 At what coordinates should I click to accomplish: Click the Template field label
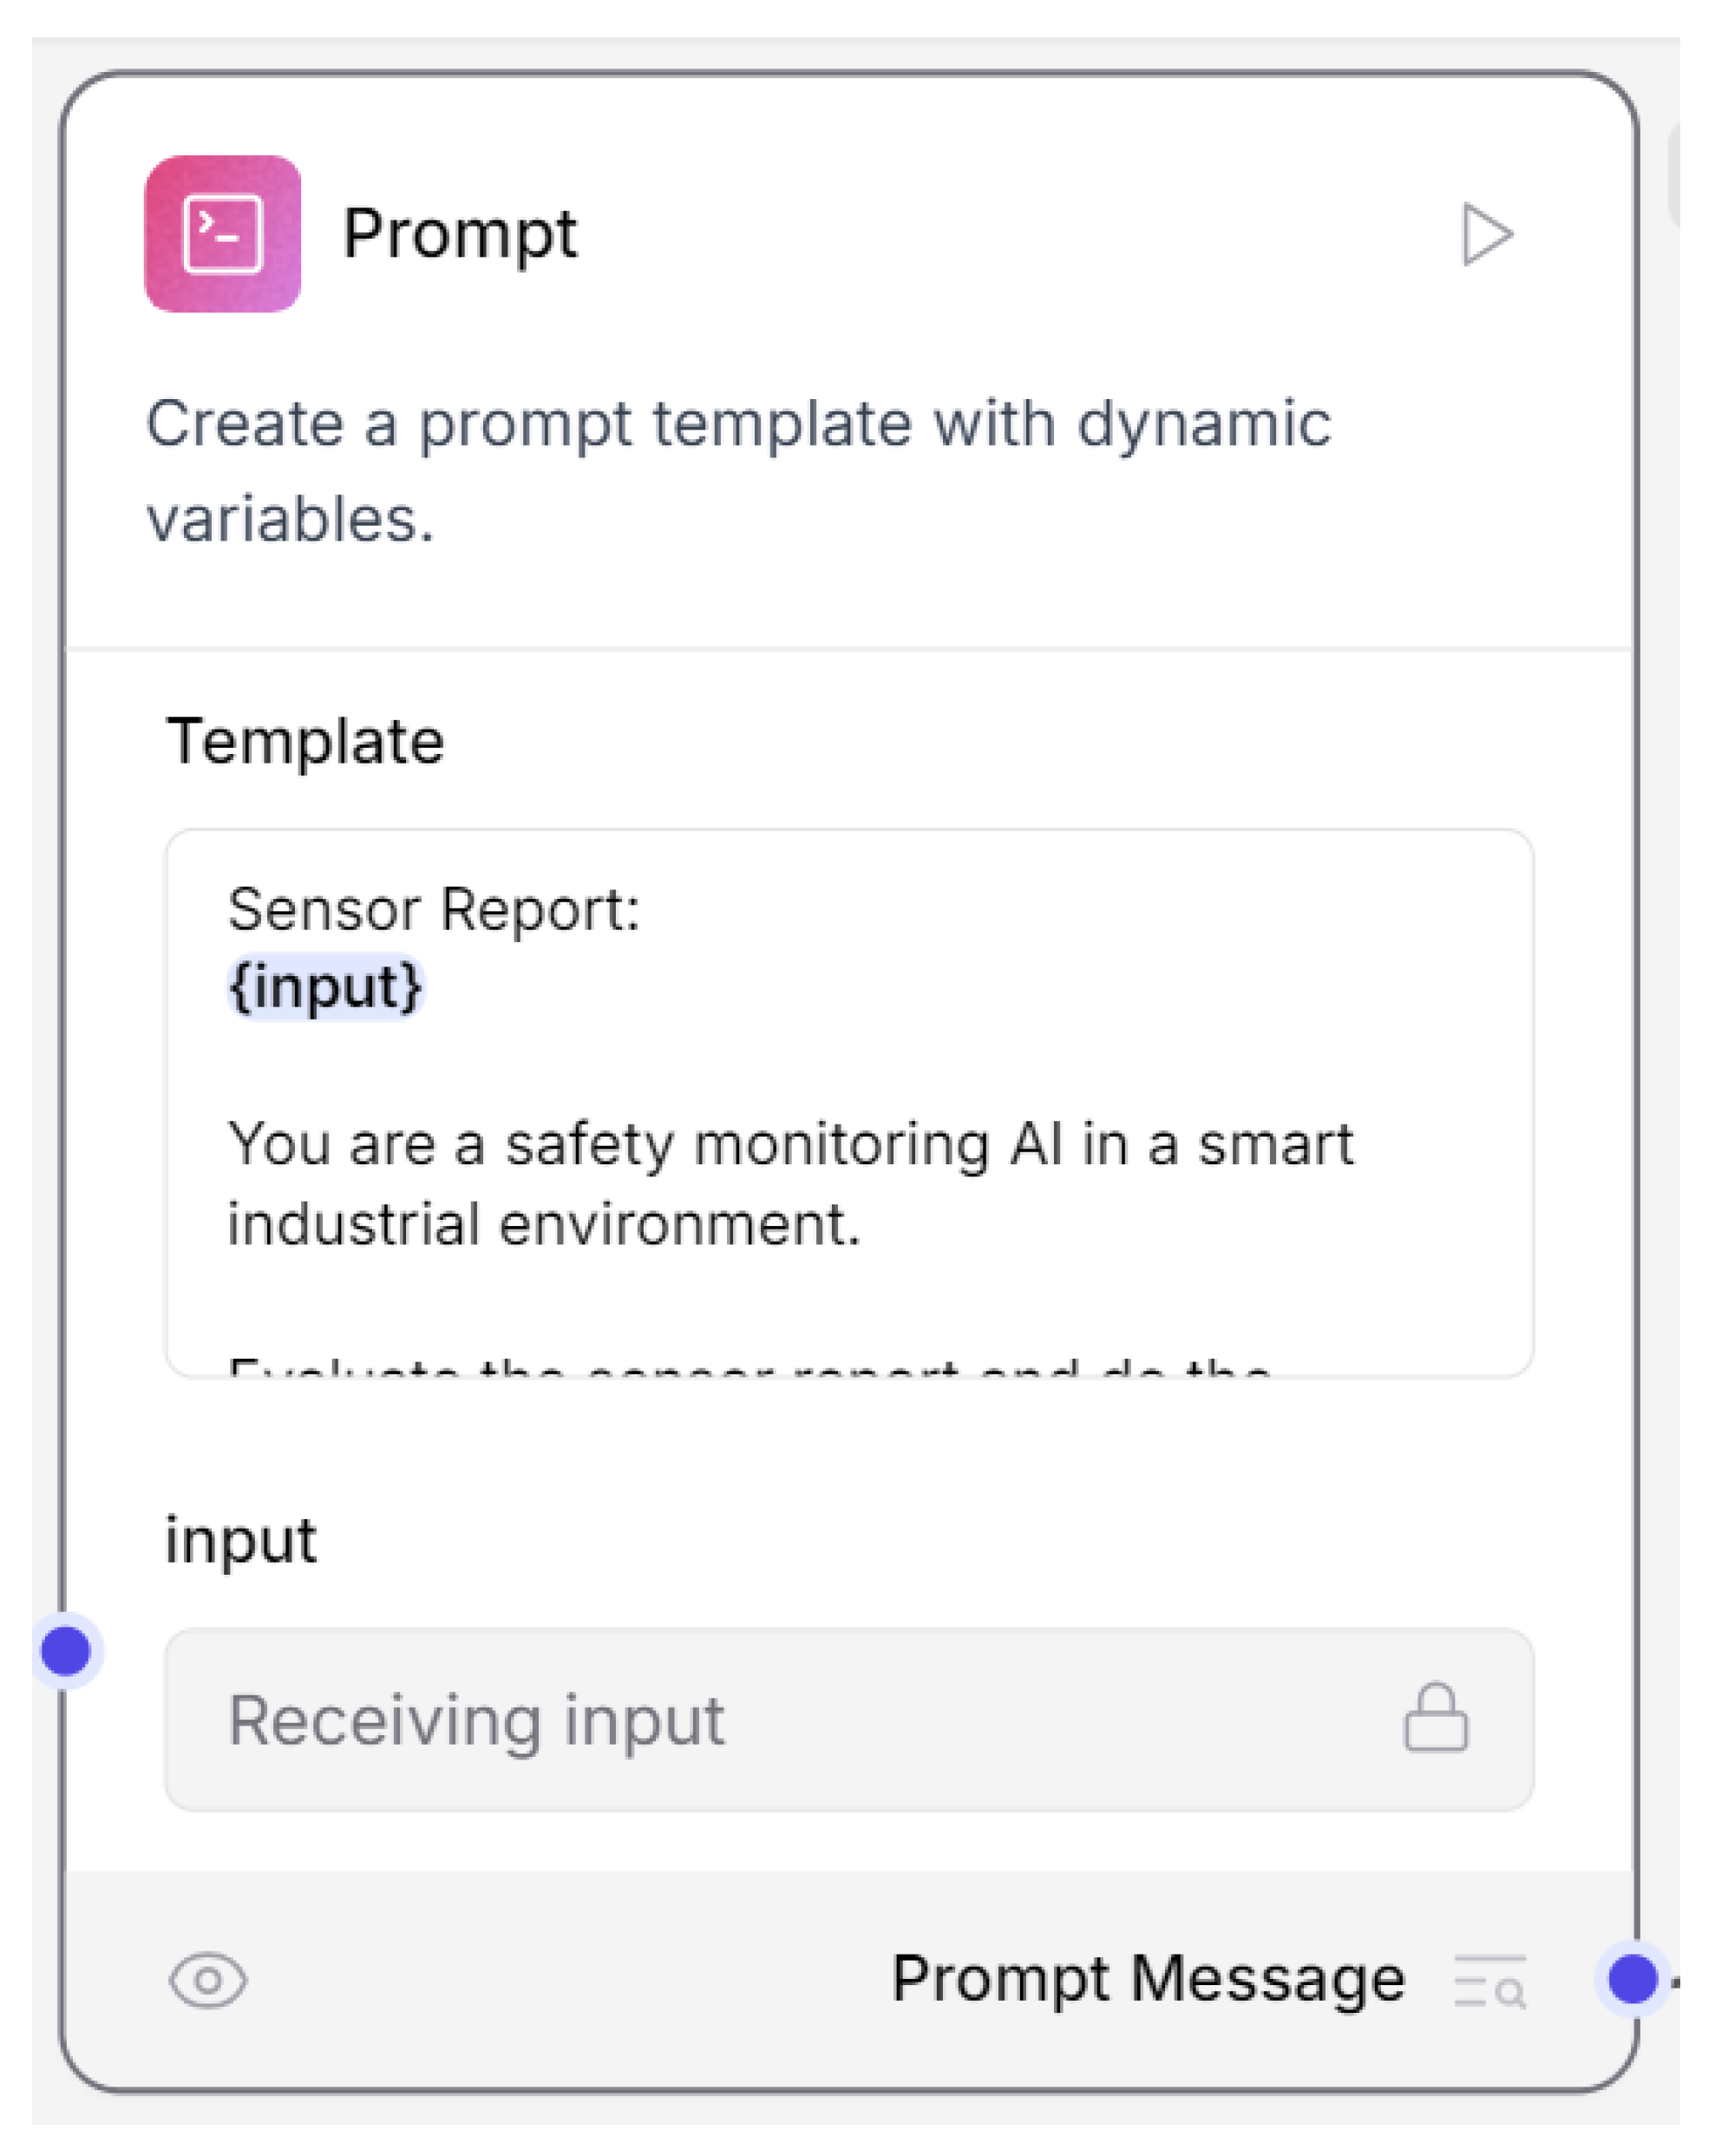click(x=305, y=742)
